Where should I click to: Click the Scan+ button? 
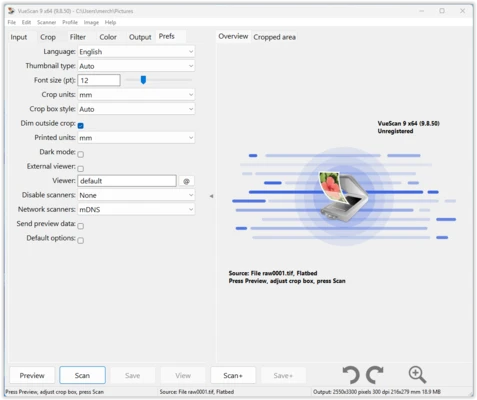pyautogui.click(x=233, y=375)
